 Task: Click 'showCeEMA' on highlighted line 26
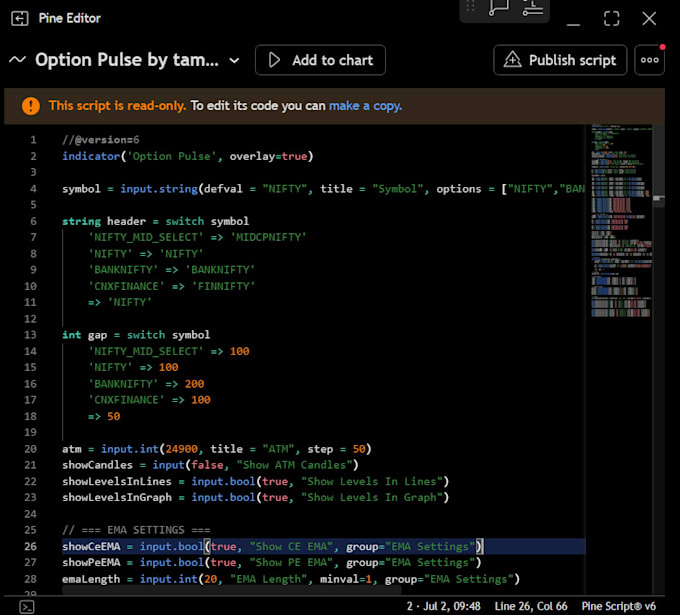pos(91,546)
